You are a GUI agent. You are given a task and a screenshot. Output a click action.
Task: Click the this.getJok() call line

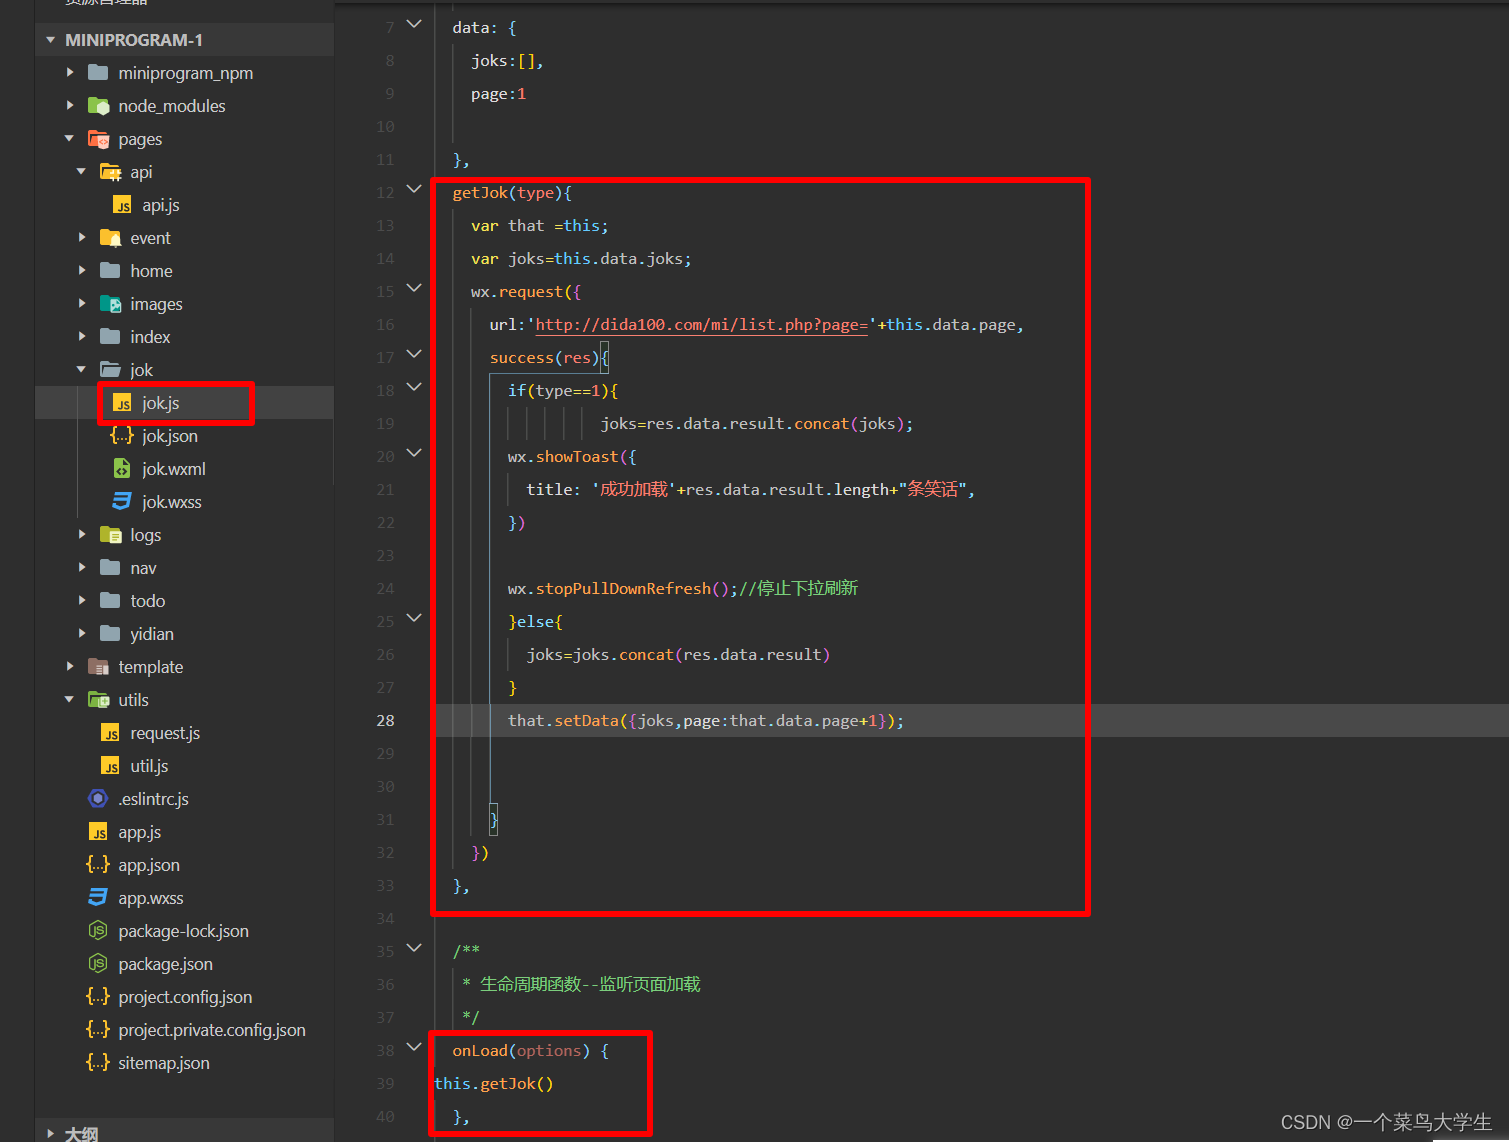point(494,1084)
